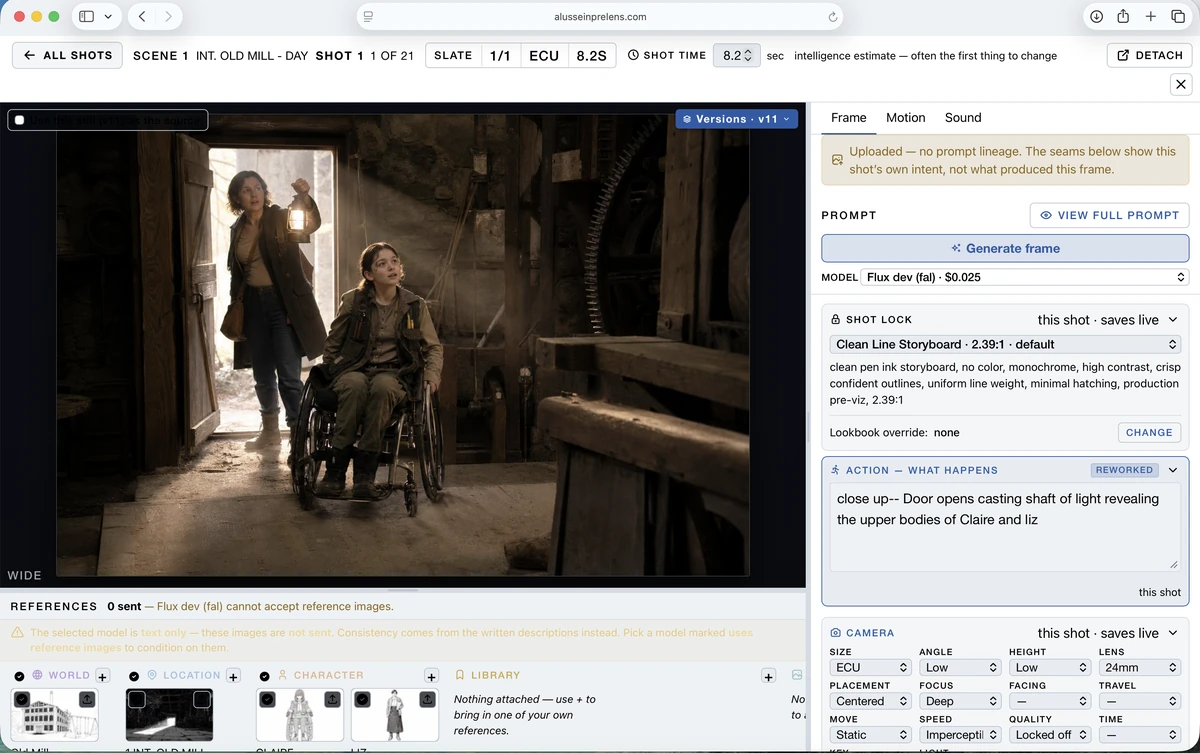Add a Library reference with plus

(768, 677)
